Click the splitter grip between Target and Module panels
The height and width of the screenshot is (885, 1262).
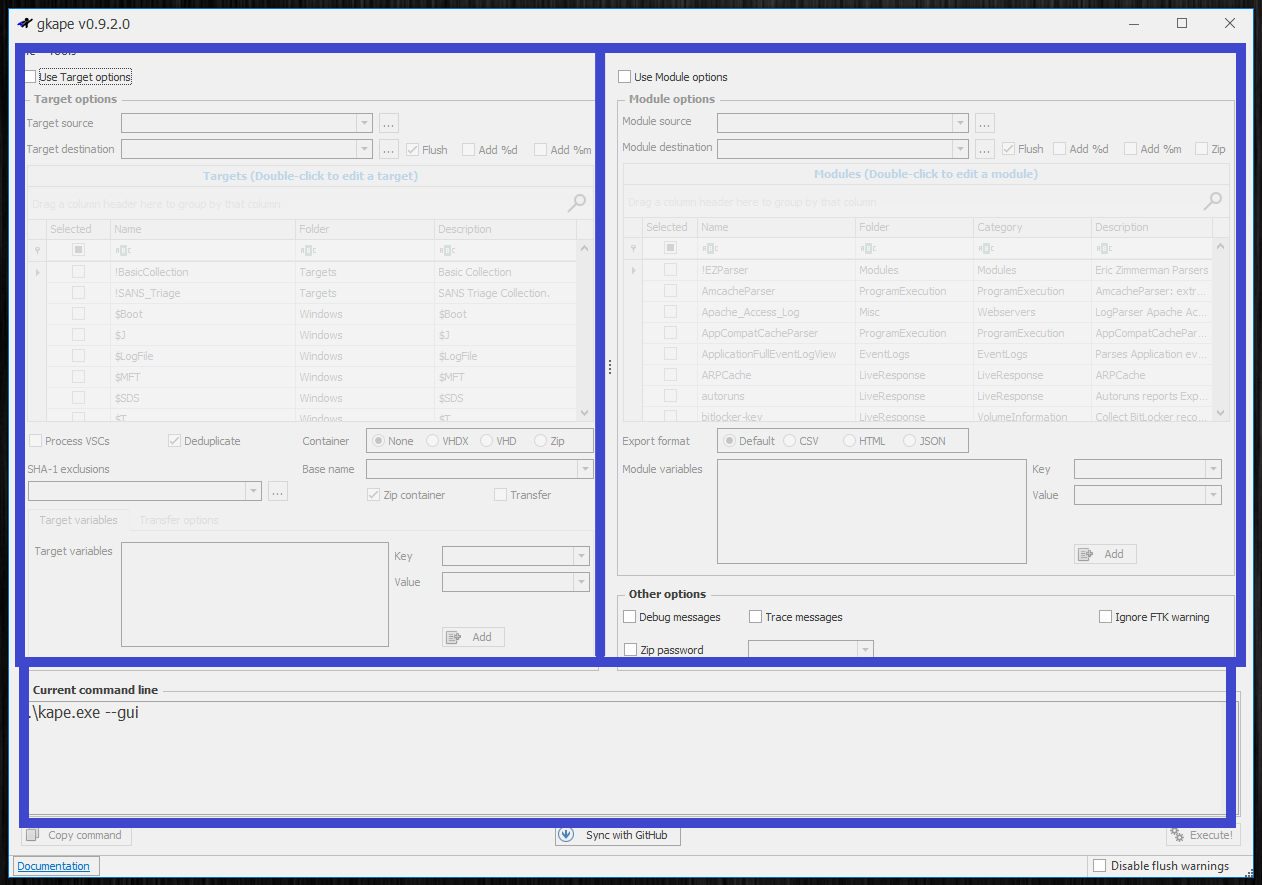610,367
